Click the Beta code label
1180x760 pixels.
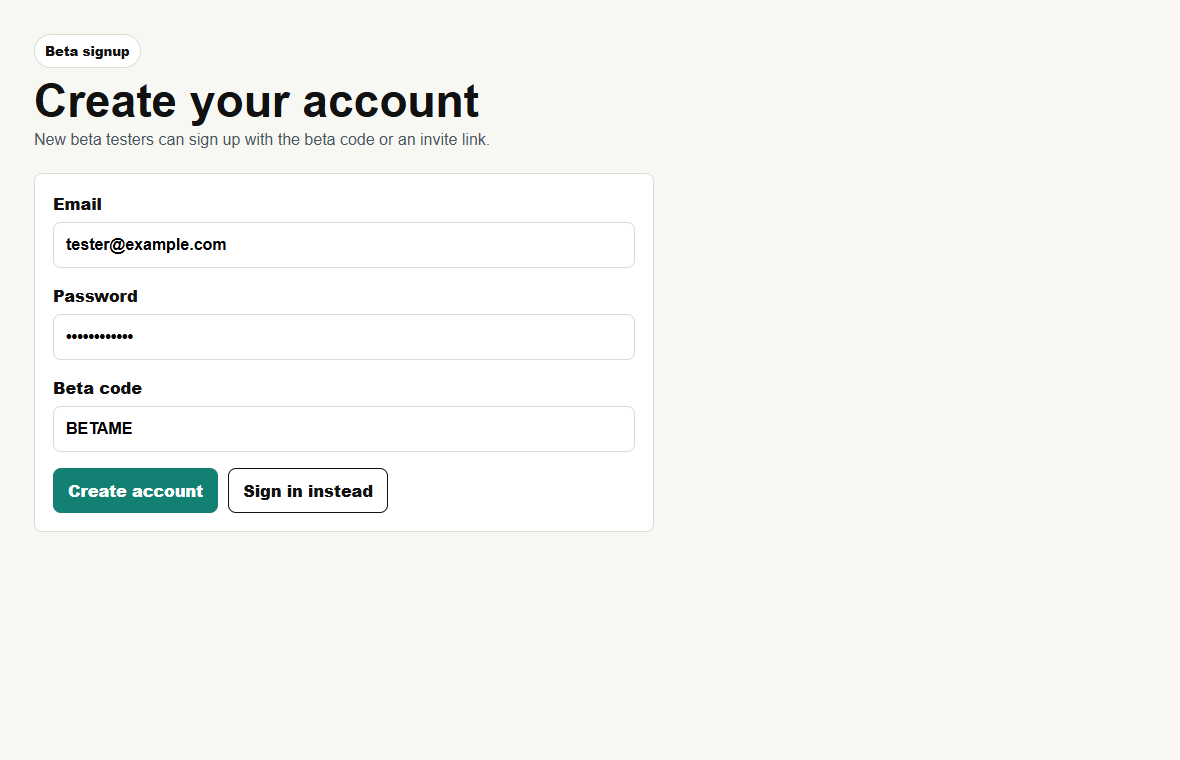(x=98, y=388)
